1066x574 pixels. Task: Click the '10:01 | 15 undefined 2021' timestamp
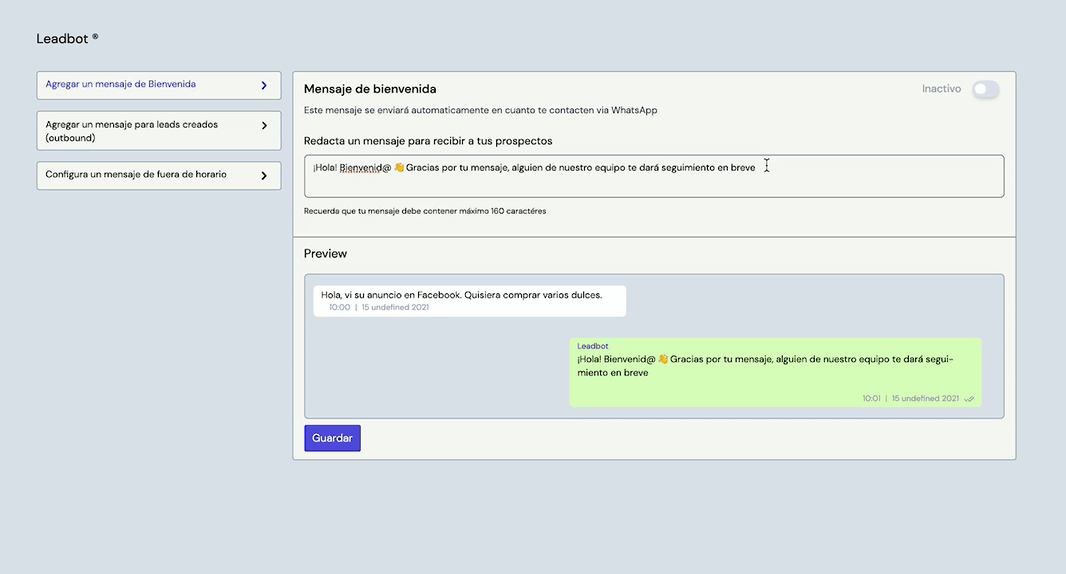coord(910,399)
